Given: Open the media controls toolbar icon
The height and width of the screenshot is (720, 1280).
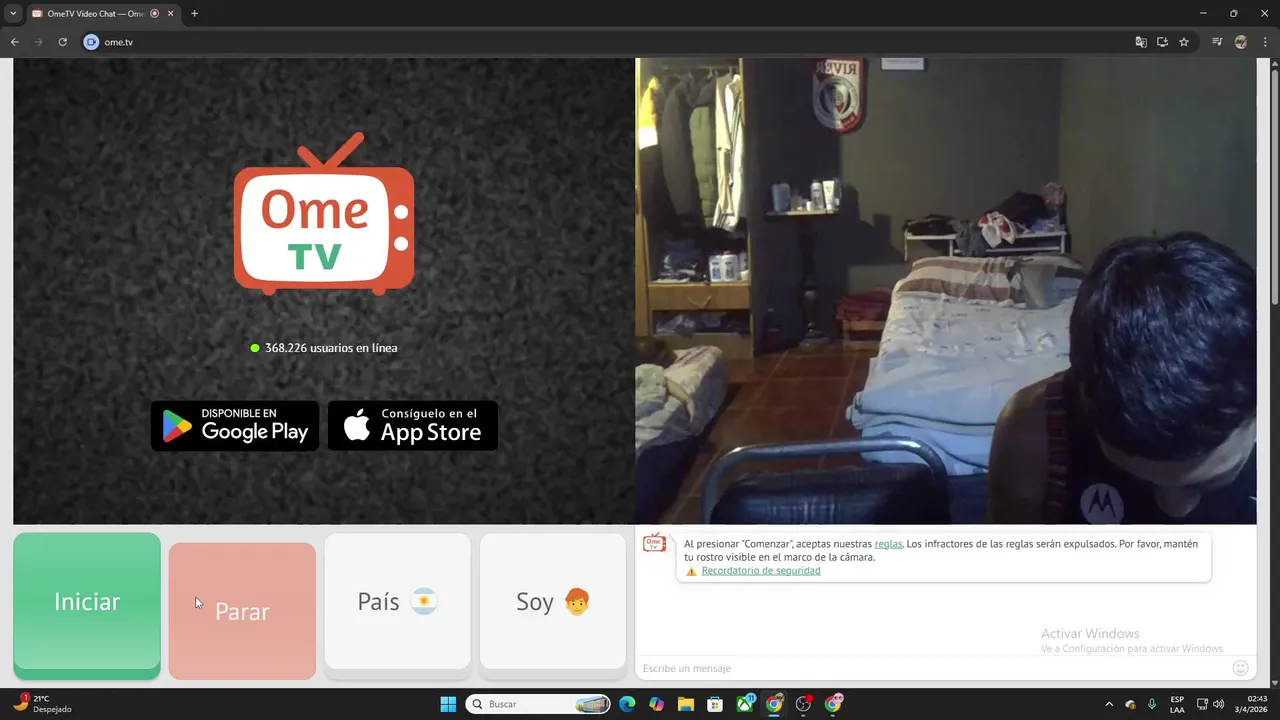Looking at the screenshot, I should 1217,42.
